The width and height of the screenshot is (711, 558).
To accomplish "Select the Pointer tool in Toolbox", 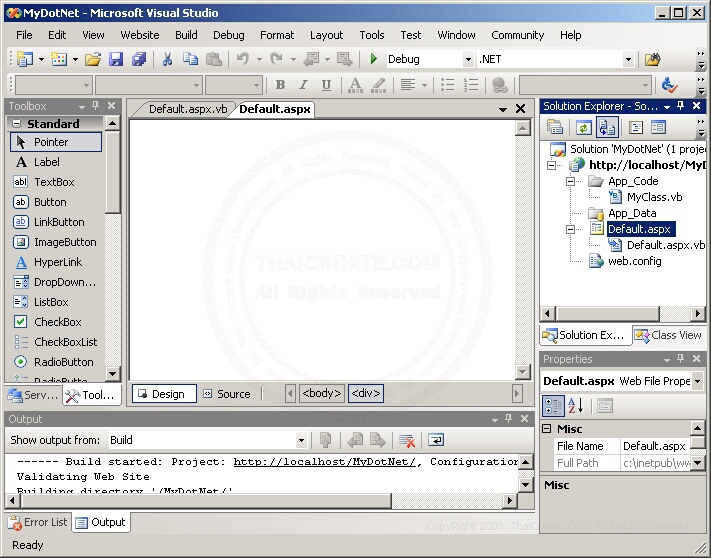I will [56, 142].
